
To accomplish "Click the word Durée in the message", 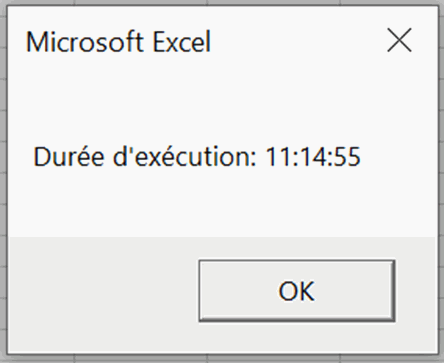I will point(69,157).
